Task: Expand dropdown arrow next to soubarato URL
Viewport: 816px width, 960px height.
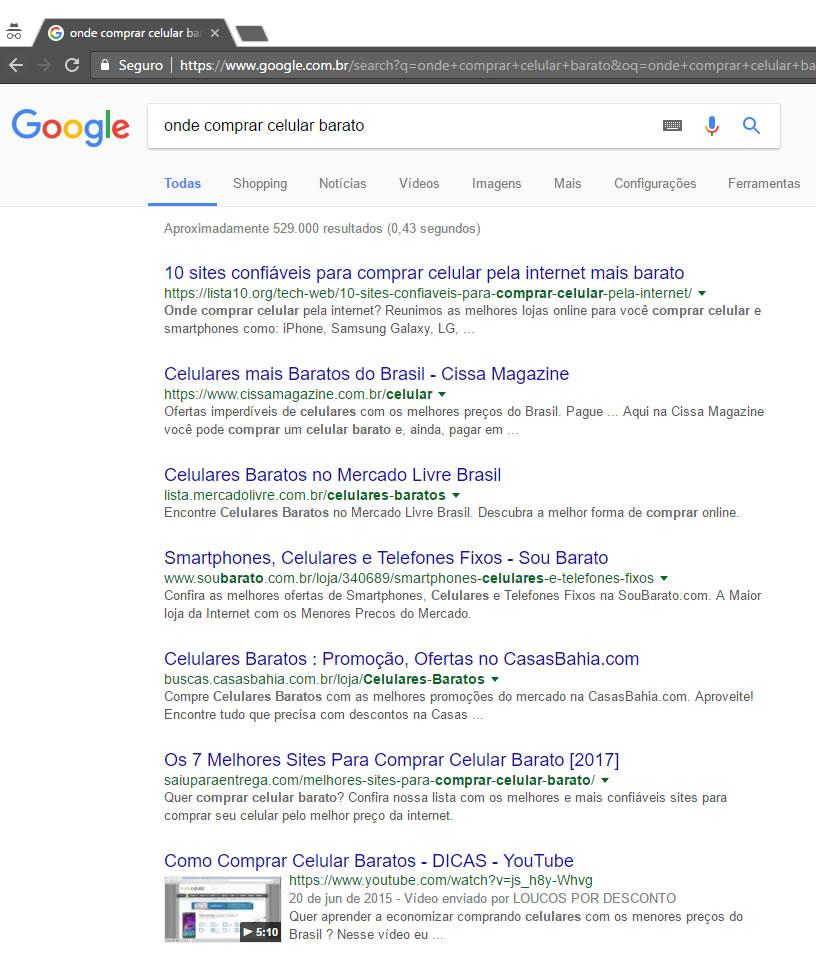Action: (664, 578)
